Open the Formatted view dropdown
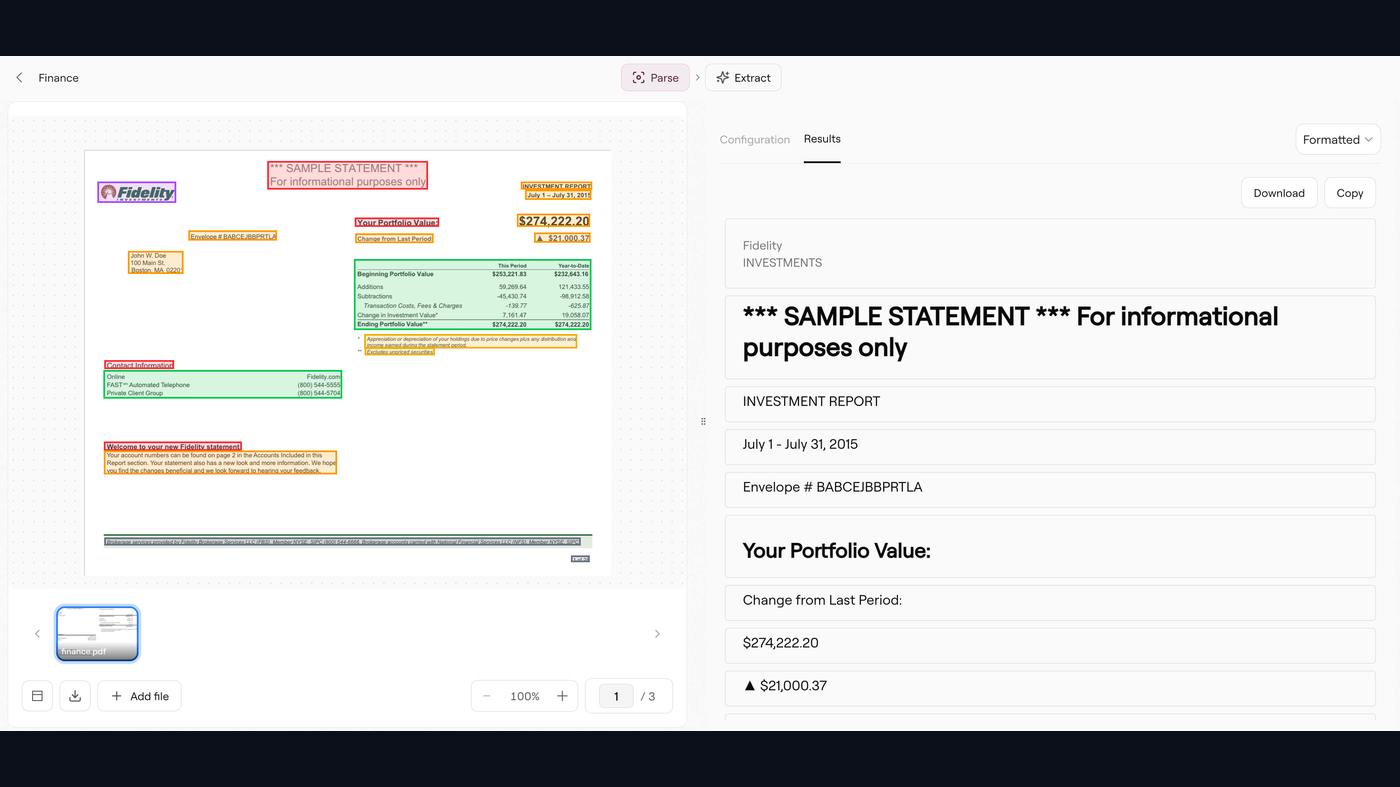Image resolution: width=1400 pixels, height=787 pixels. [1338, 140]
